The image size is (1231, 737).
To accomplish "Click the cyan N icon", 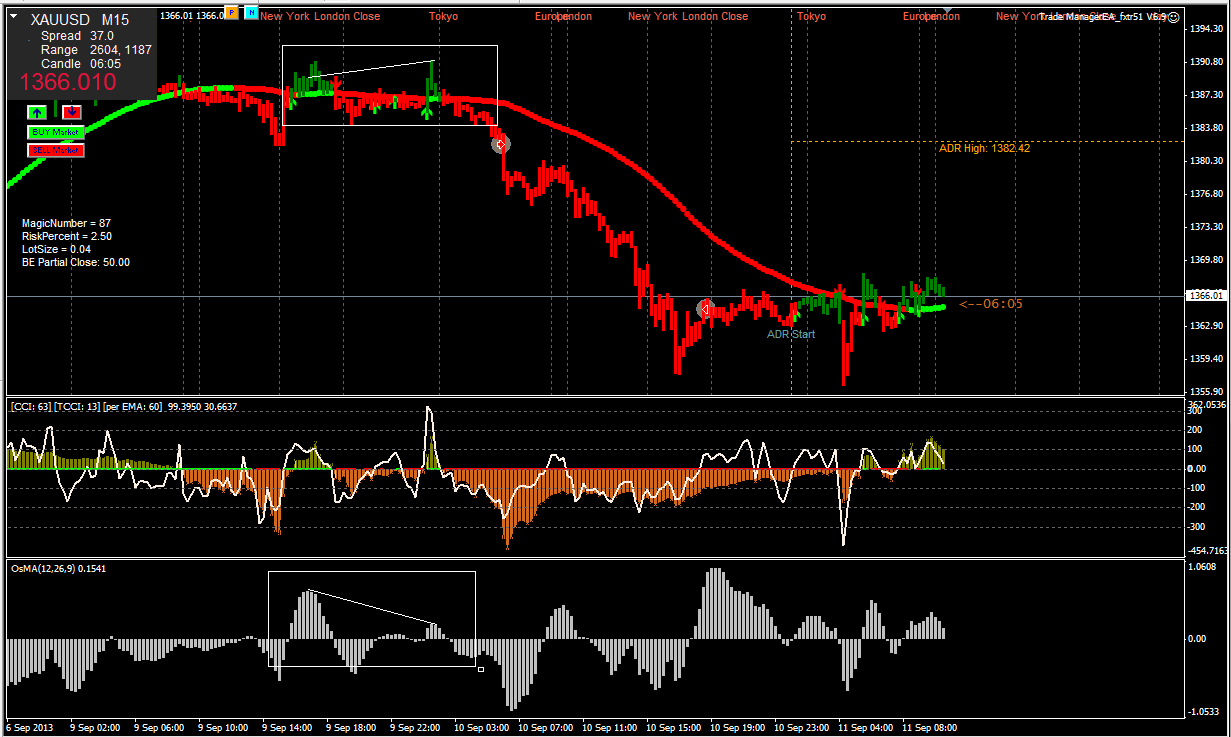I will pos(251,13).
